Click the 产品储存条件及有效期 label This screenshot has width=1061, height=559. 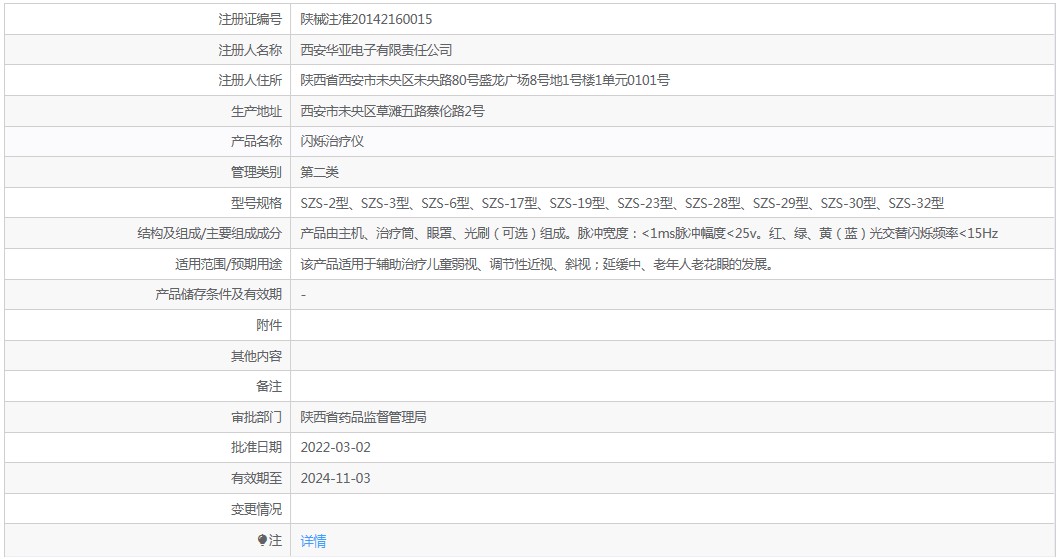[219, 294]
